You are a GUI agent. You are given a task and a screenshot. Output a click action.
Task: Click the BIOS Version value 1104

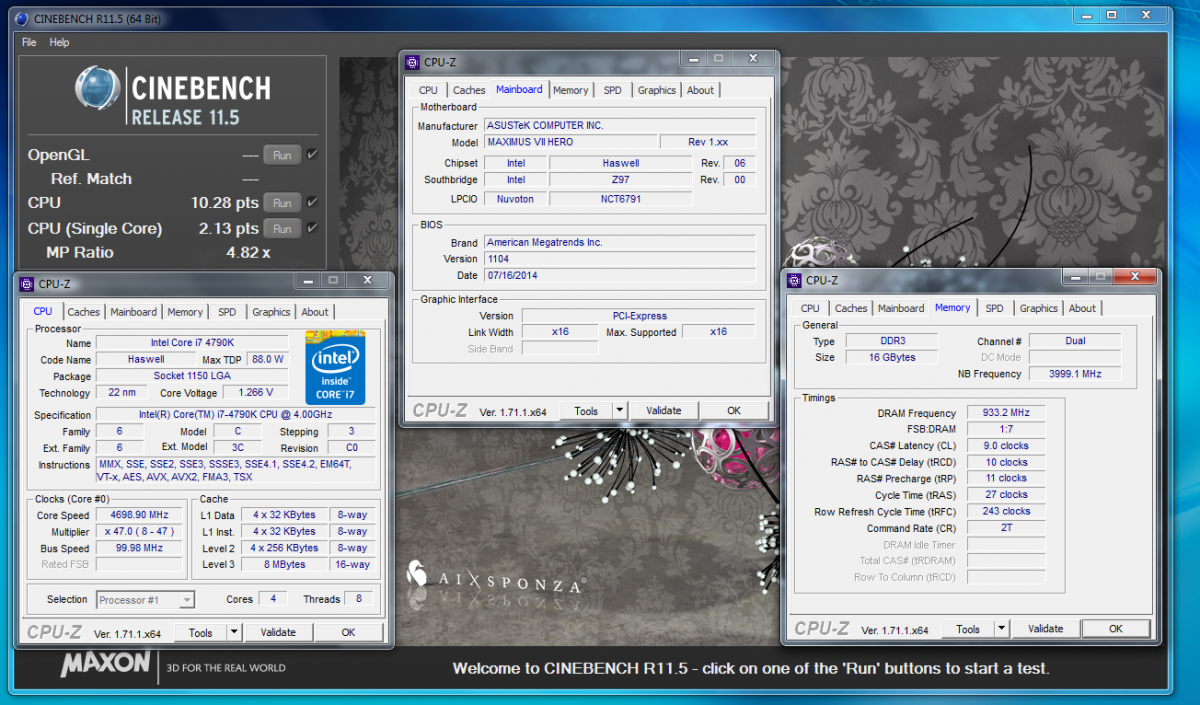[x=620, y=258]
